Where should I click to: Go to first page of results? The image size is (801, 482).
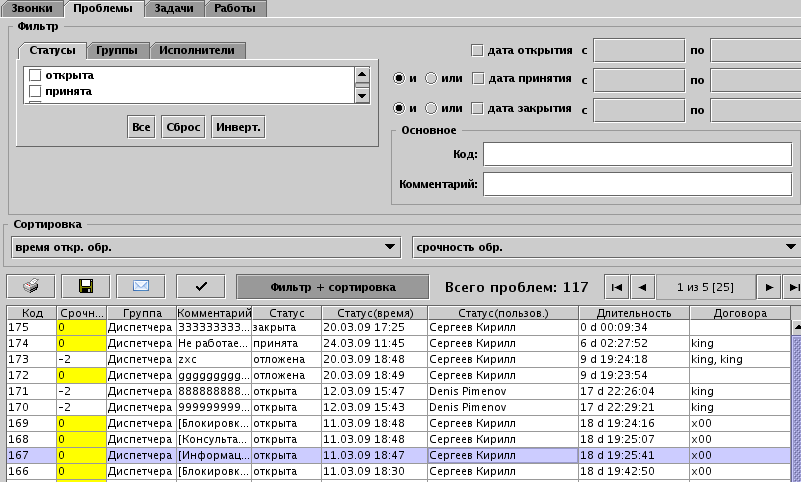point(617,287)
